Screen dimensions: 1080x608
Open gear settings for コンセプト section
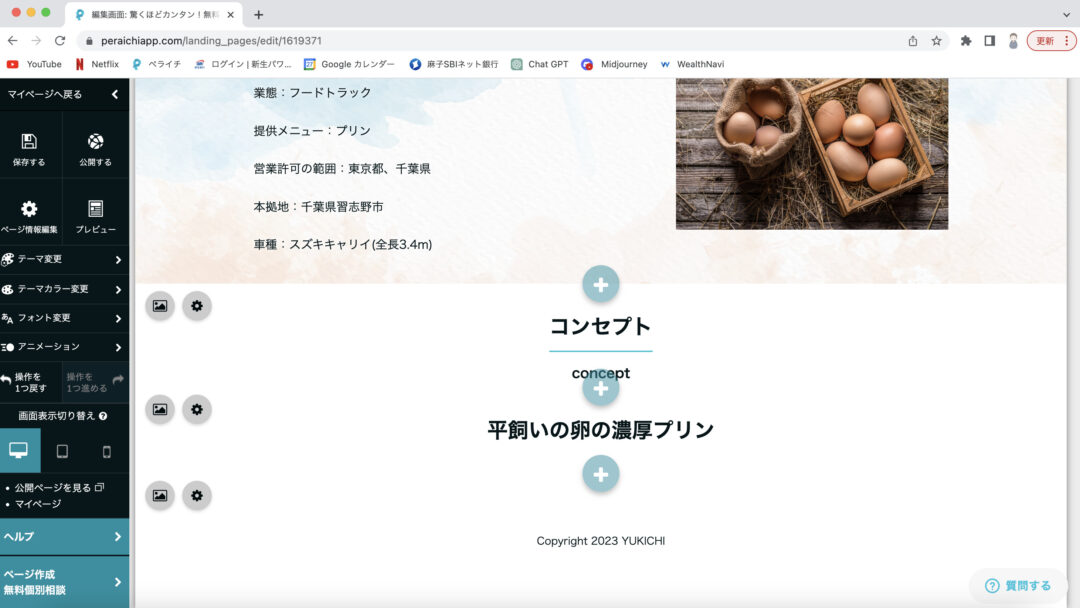(x=197, y=306)
